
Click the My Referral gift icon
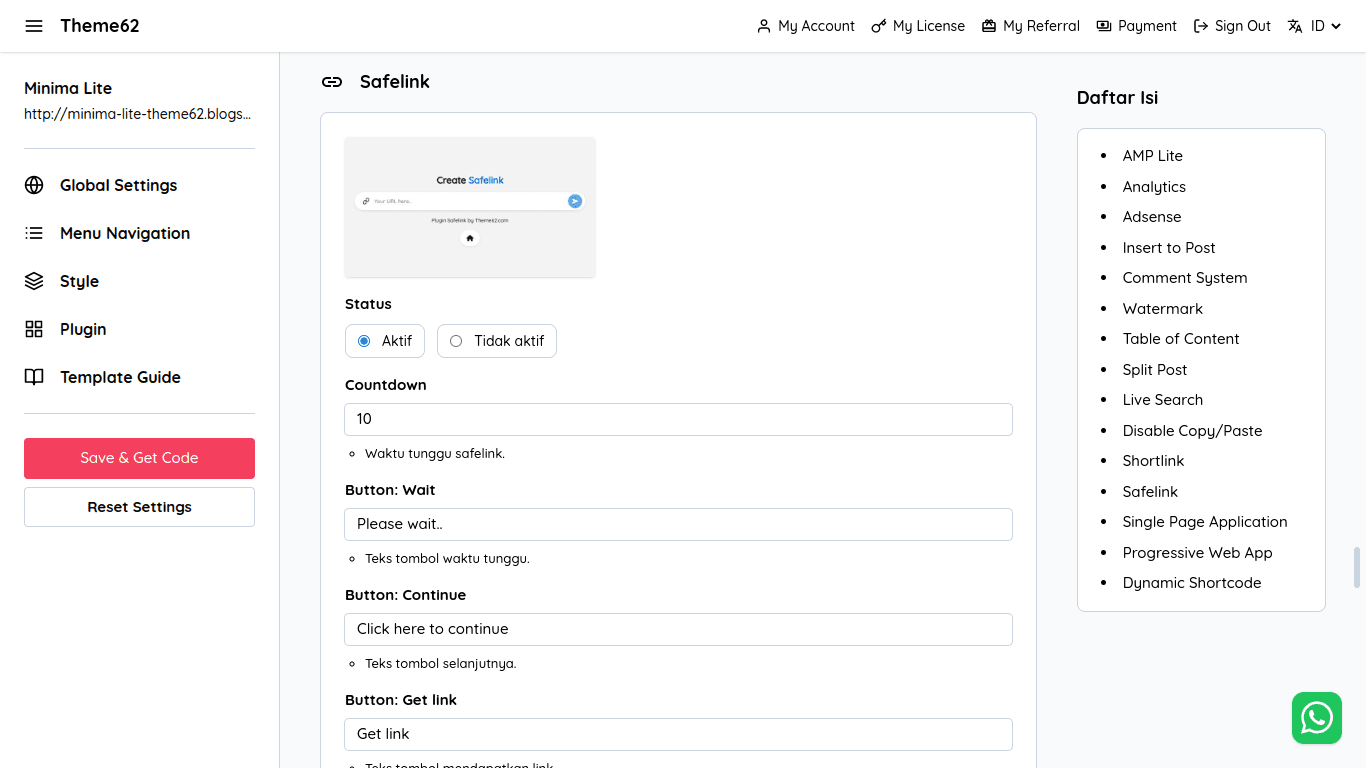click(x=989, y=26)
